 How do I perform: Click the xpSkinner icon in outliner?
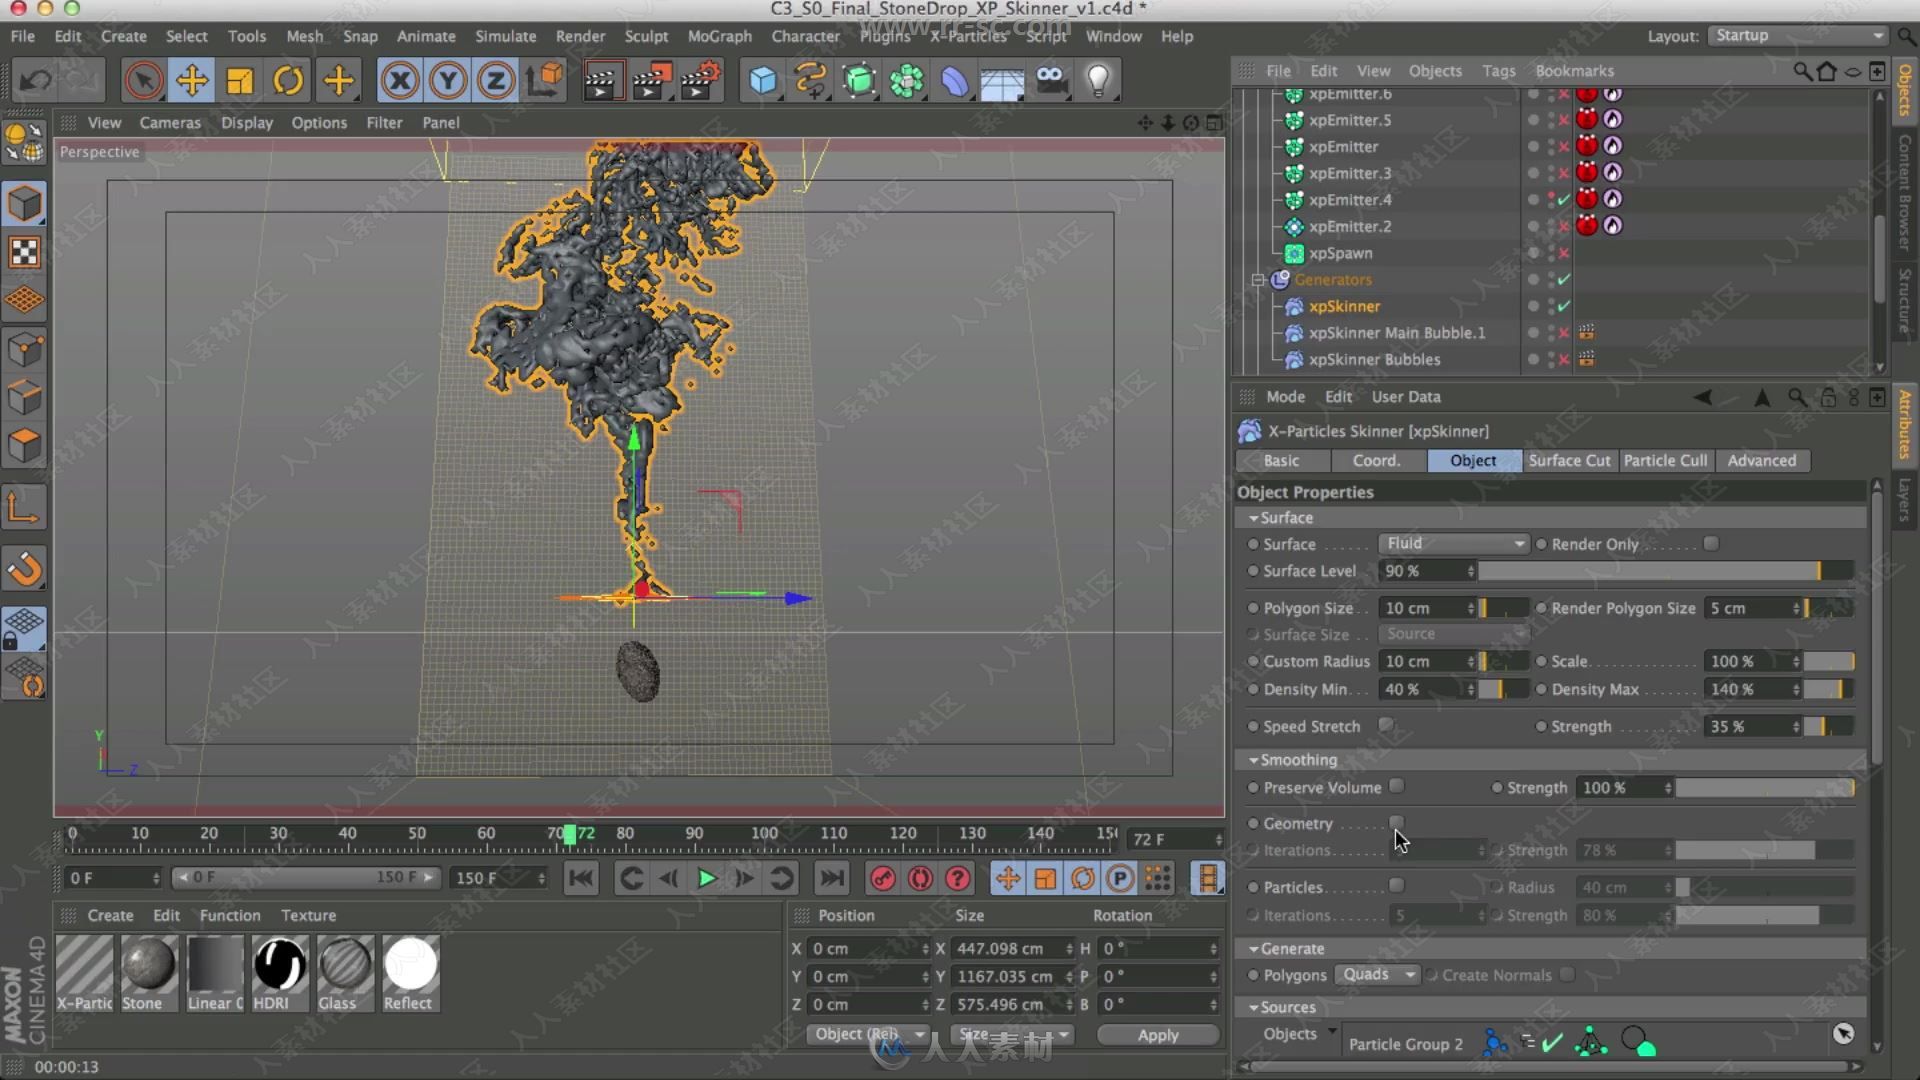click(1295, 305)
